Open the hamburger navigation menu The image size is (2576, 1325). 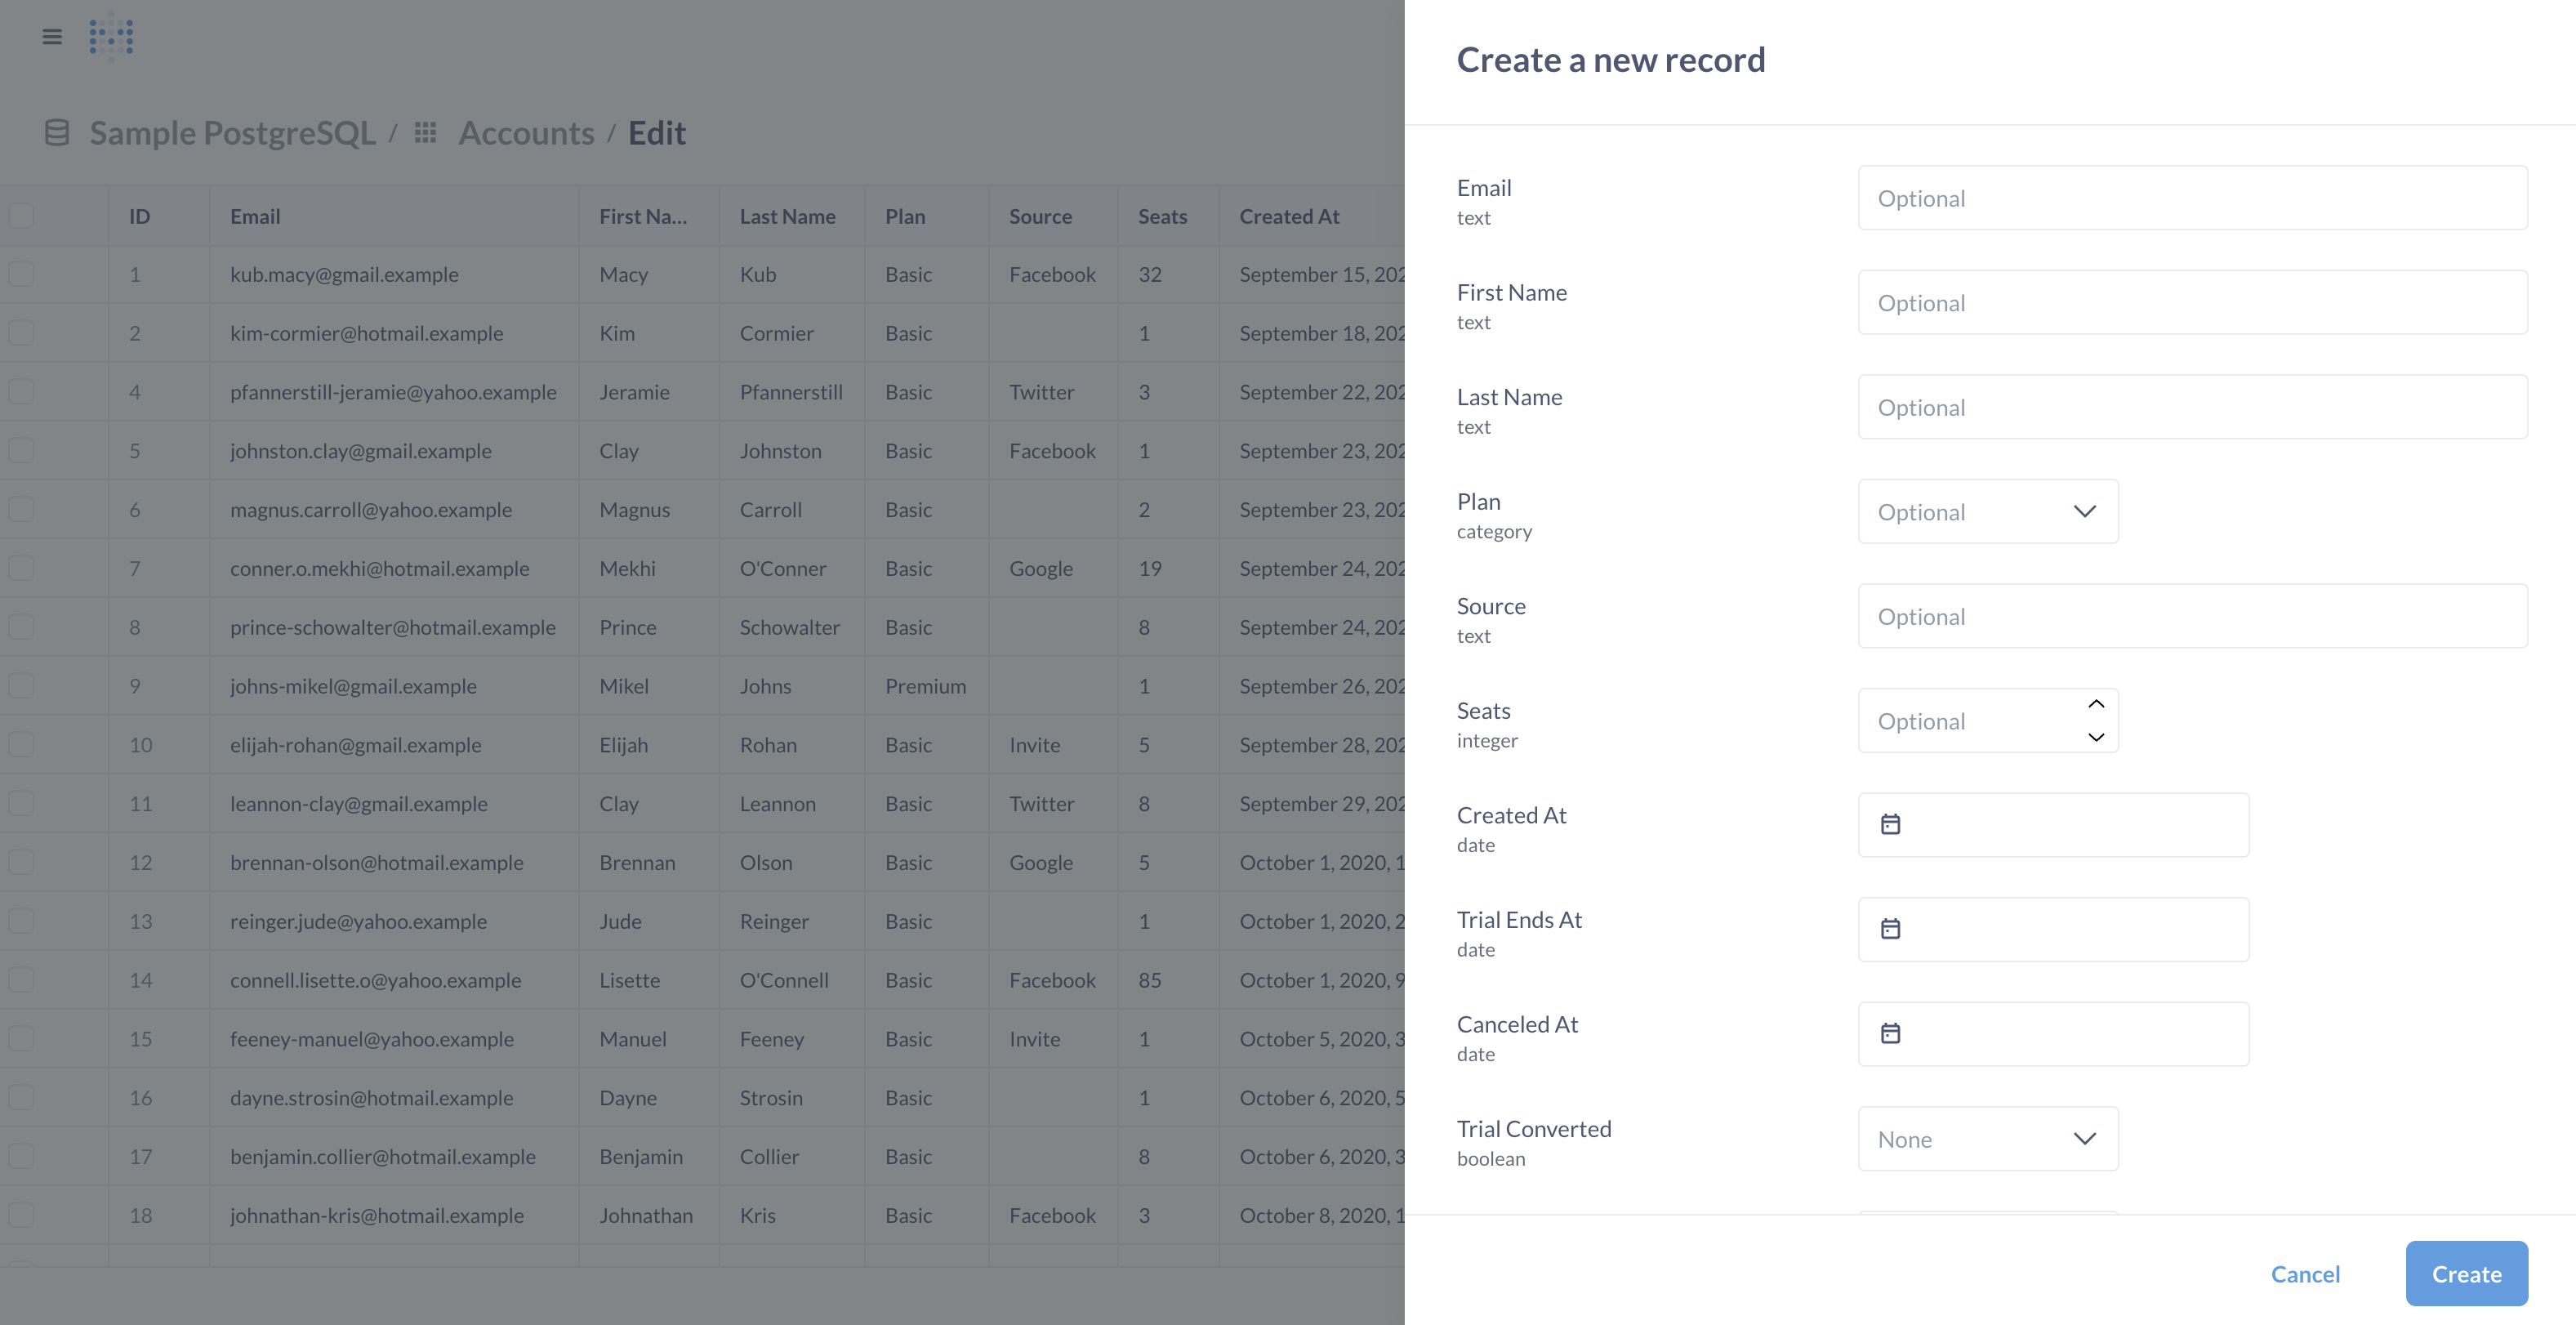(x=51, y=36)
